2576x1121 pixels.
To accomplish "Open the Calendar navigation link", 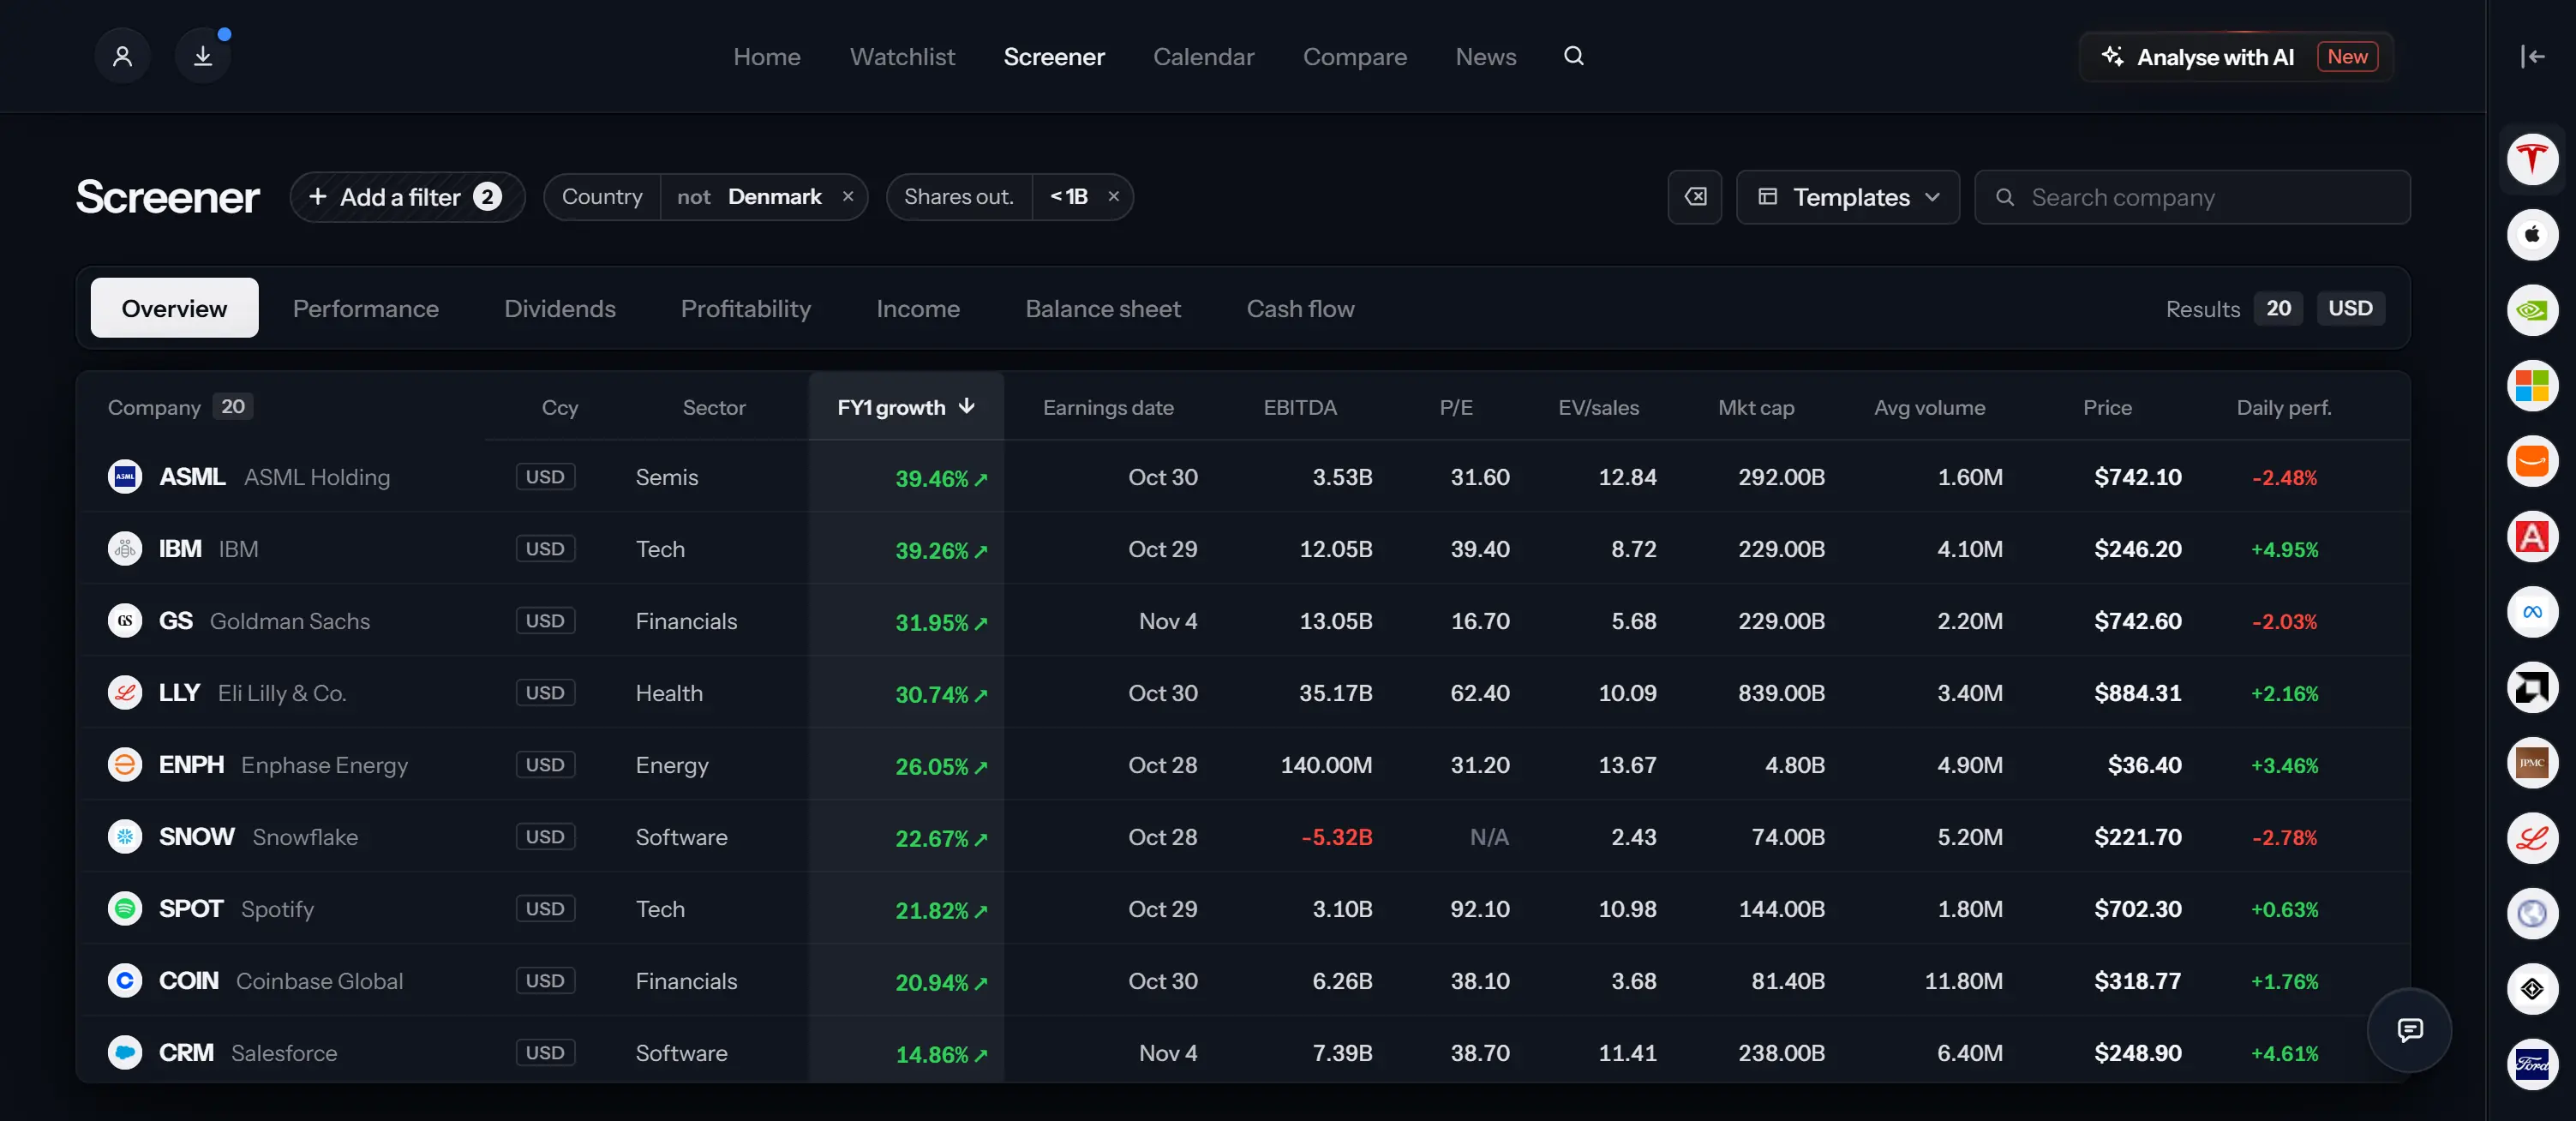I will pos(1203,57).
